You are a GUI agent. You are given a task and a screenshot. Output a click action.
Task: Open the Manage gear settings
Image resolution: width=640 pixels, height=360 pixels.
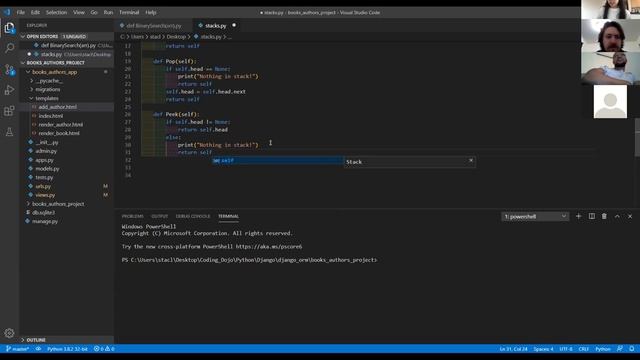[9, 333]
